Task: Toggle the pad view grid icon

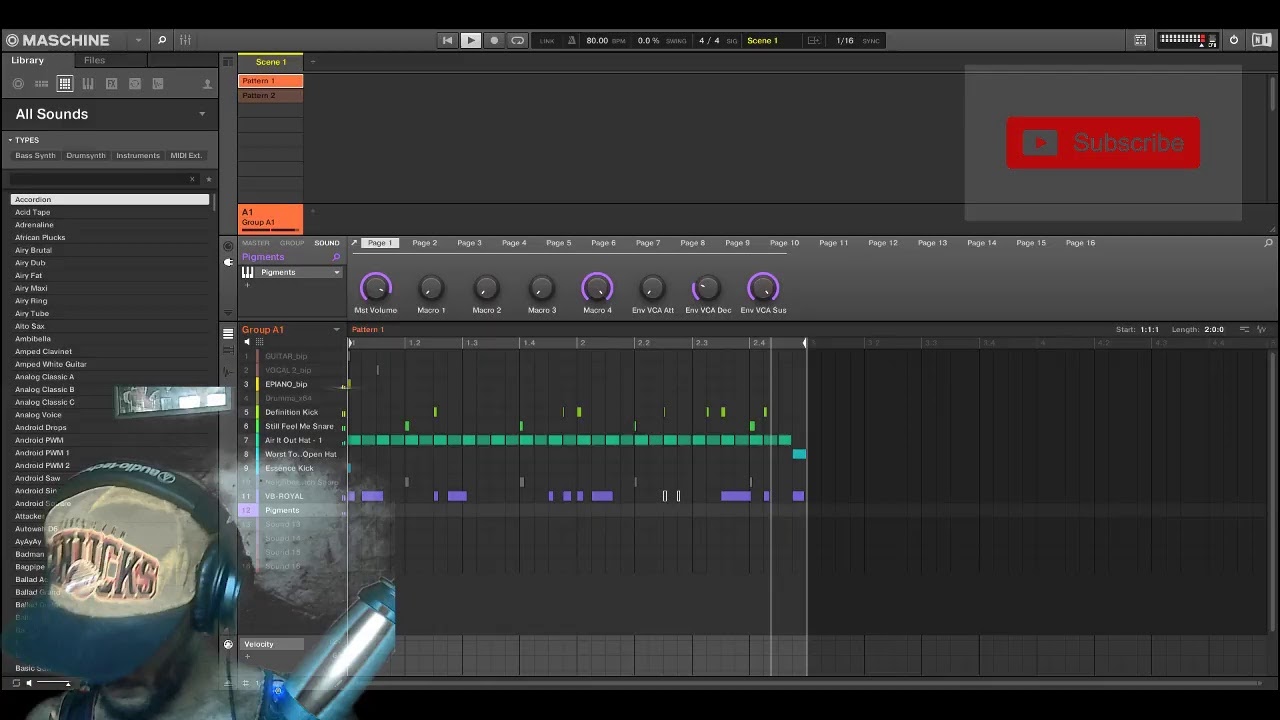Action: pyautogui.click(x=260, y=343)
